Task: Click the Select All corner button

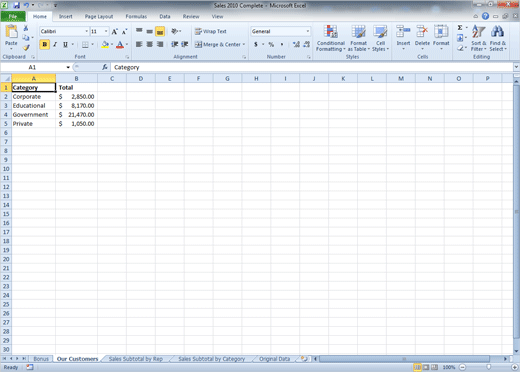Action: point(6,79)
